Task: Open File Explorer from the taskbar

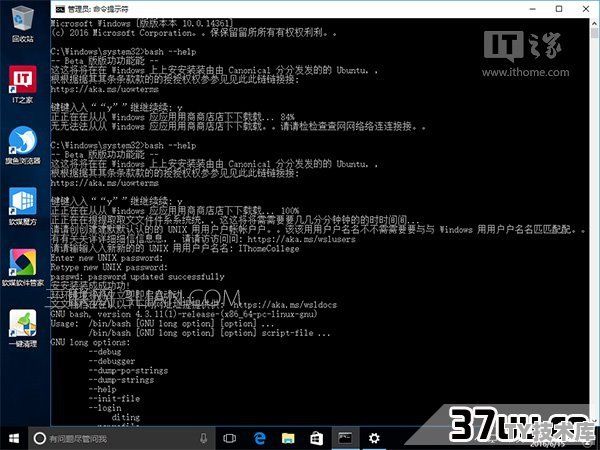Action: click(288, 438)
